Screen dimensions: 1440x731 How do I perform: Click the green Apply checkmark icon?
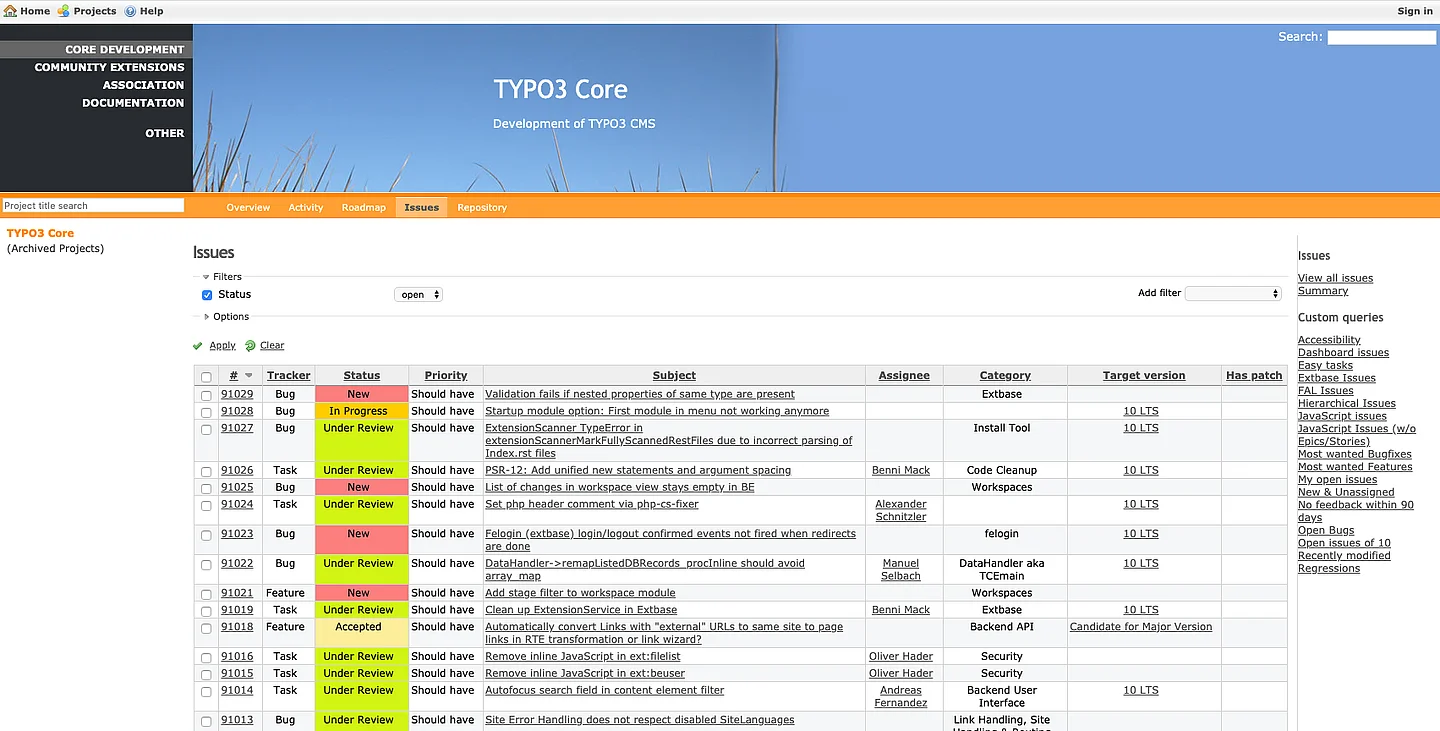(198, 346)
